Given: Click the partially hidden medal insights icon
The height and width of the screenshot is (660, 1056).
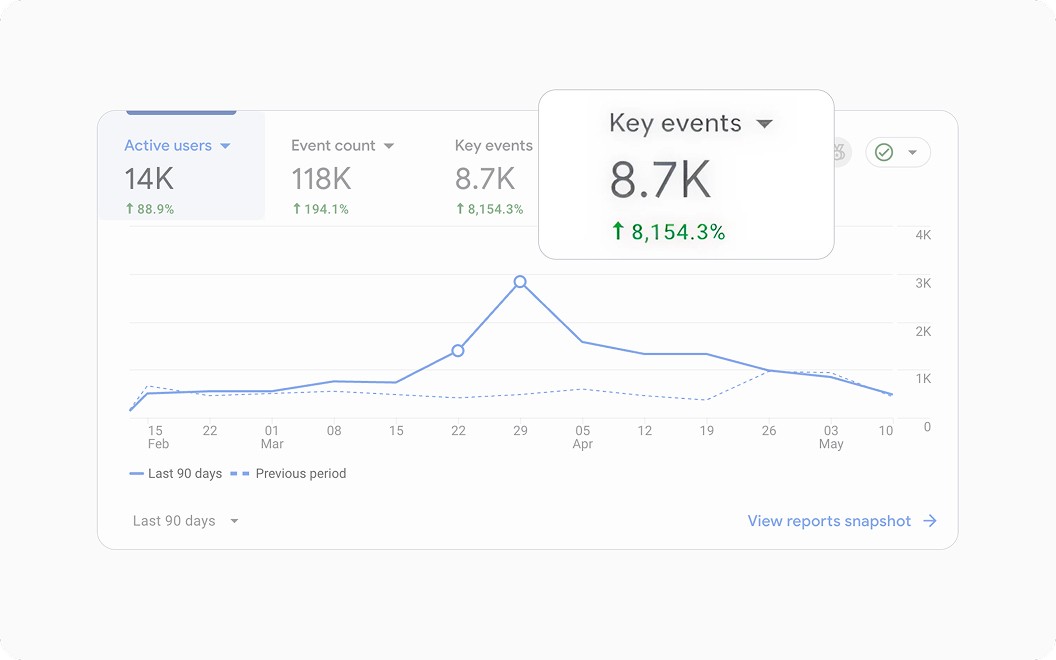Looking at the screenshot, I should point(840,152).
